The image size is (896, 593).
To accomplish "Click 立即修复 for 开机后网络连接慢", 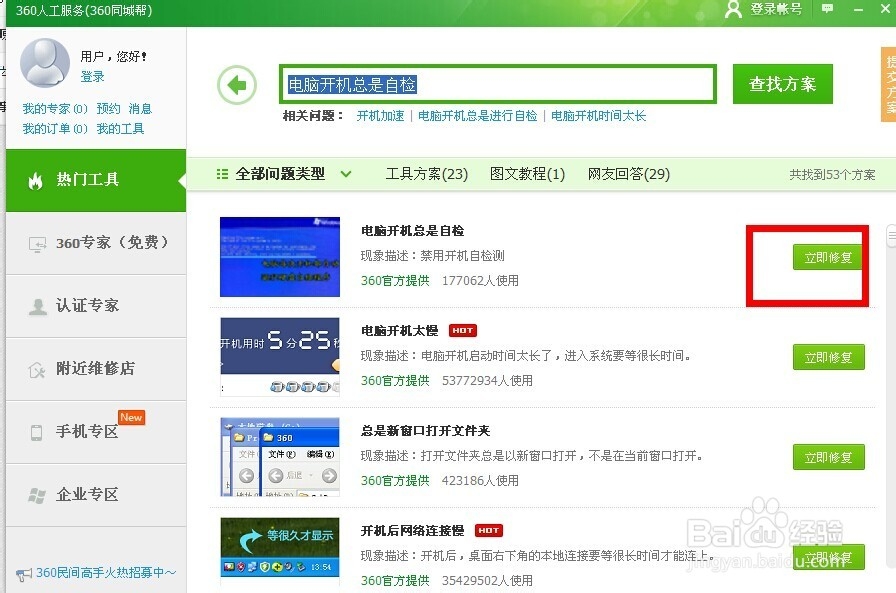I will tap(829, 557).
